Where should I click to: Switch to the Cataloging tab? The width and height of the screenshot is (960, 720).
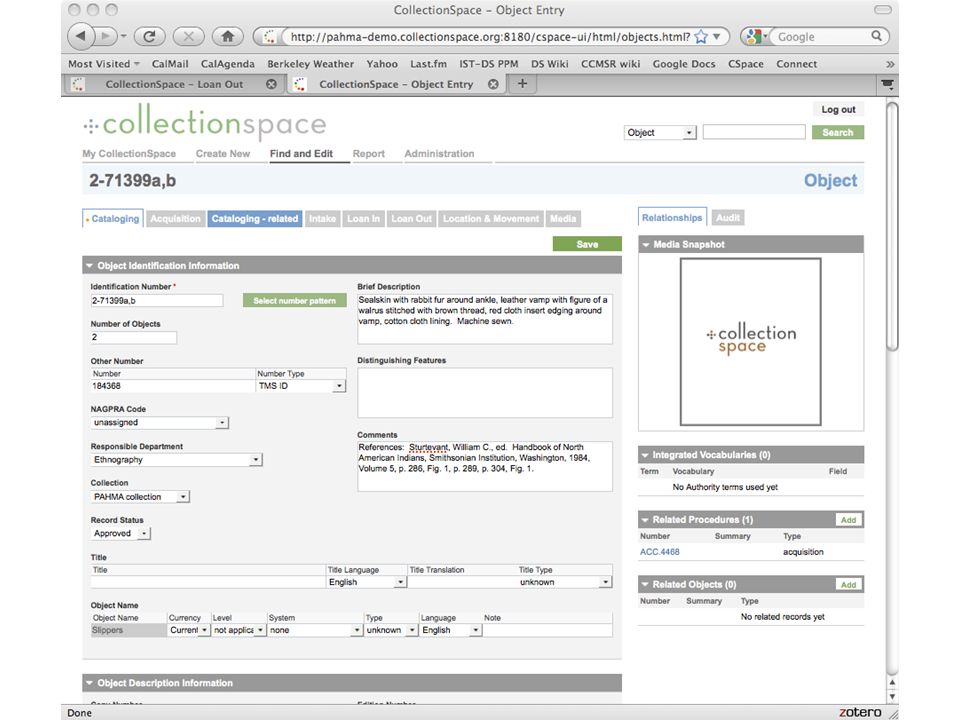pyautogui.click(x=113, y=219)
